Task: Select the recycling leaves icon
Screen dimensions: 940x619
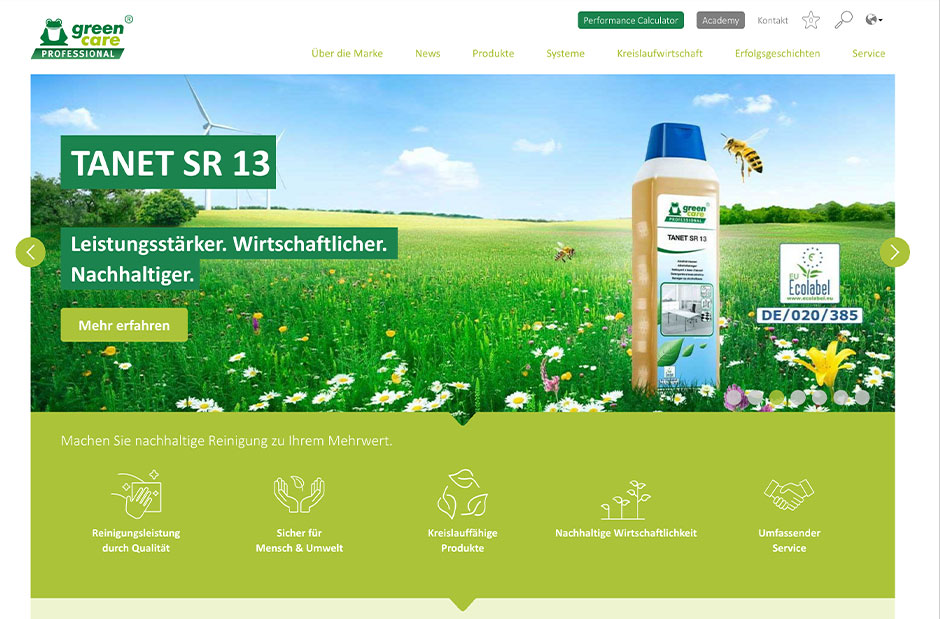Action: click(462, 494)
